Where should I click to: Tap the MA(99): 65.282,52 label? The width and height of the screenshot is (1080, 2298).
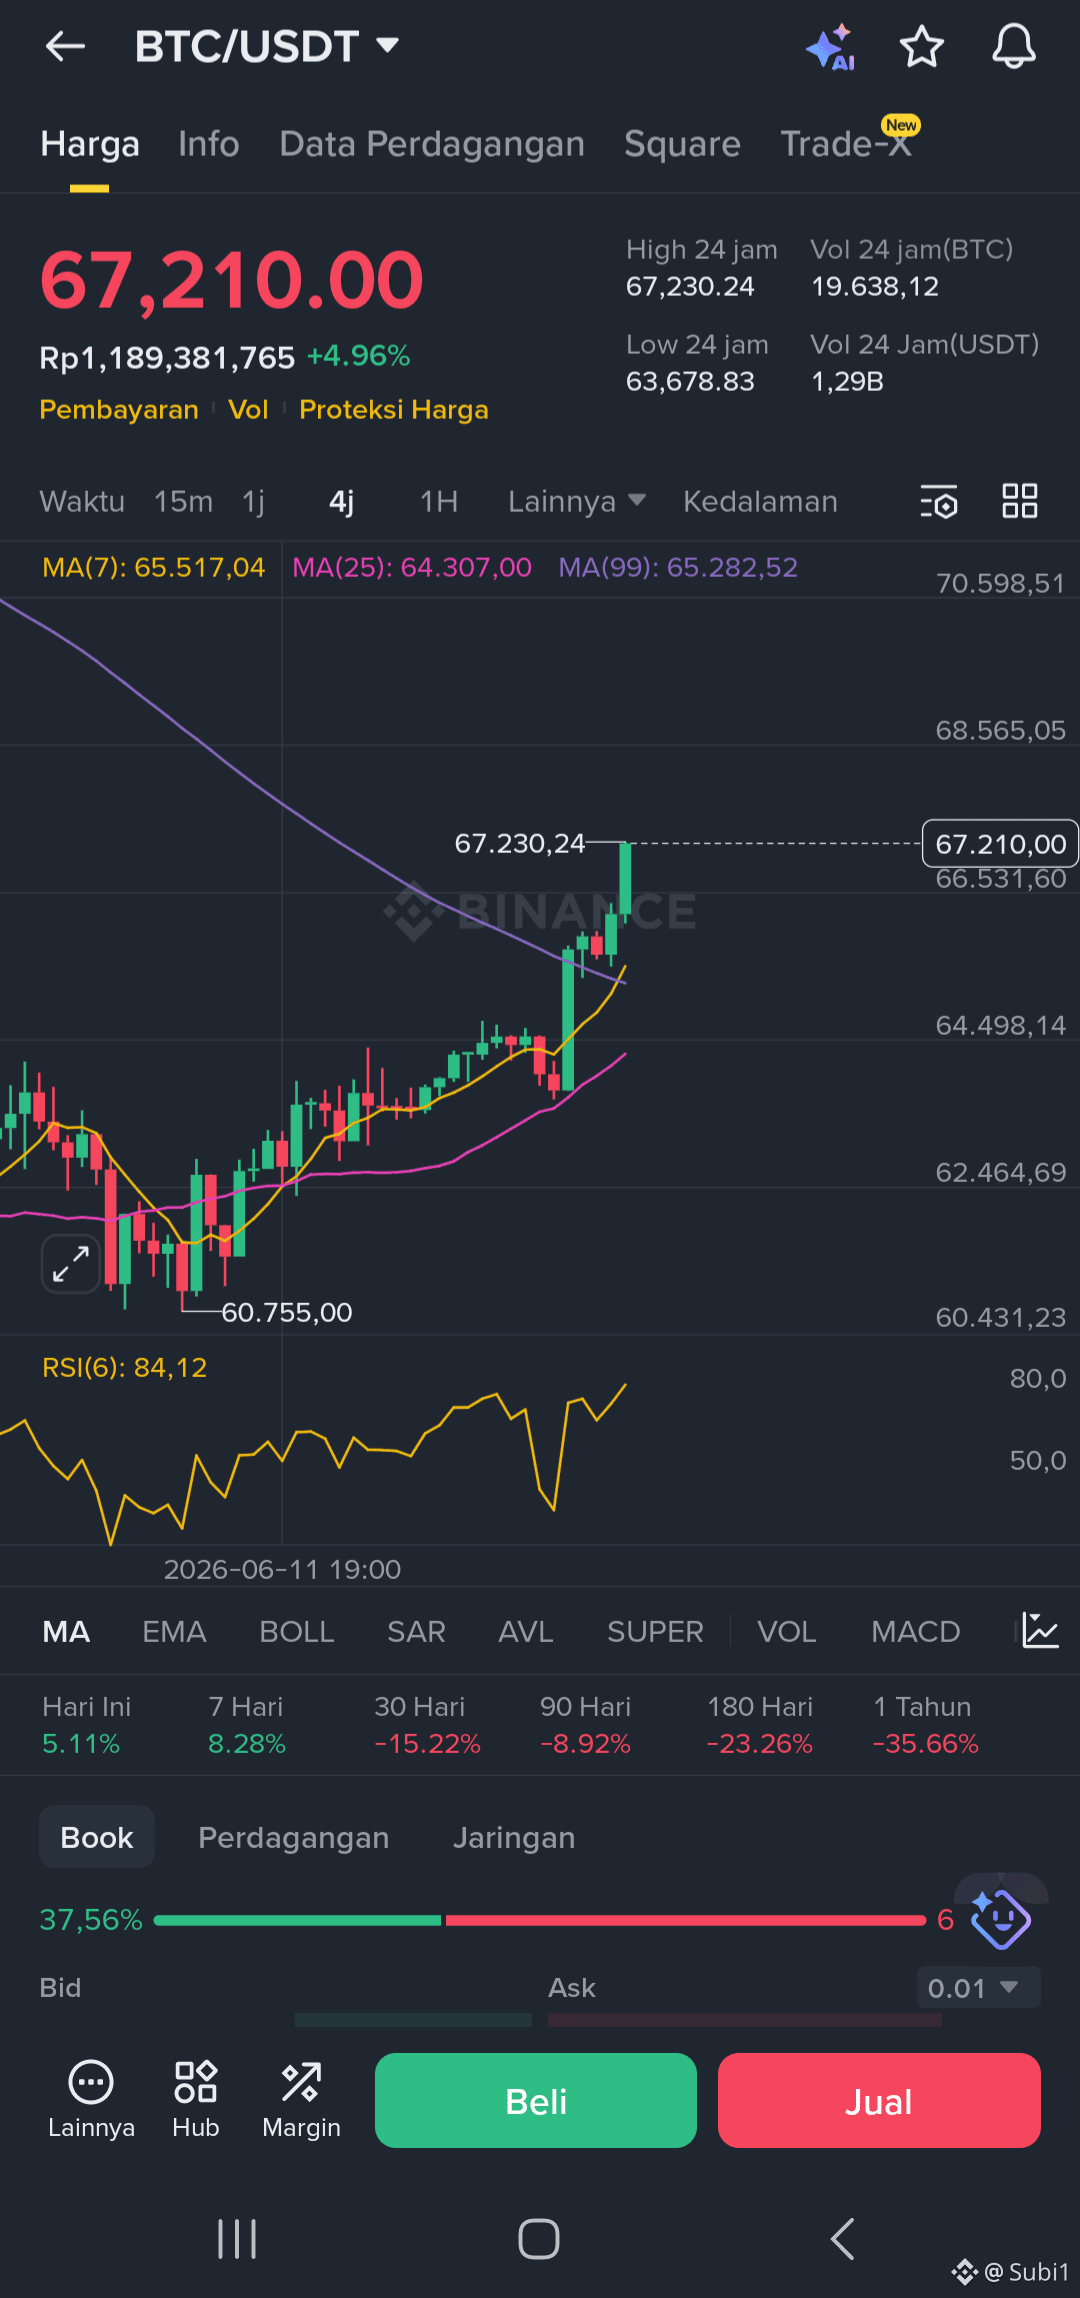678,567
